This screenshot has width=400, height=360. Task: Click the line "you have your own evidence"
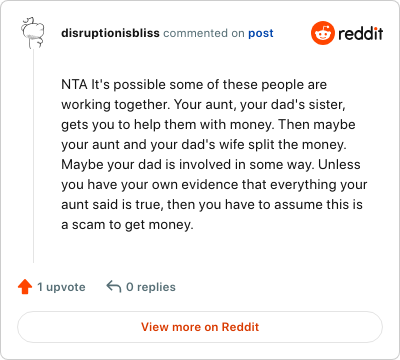click(214, 185)
